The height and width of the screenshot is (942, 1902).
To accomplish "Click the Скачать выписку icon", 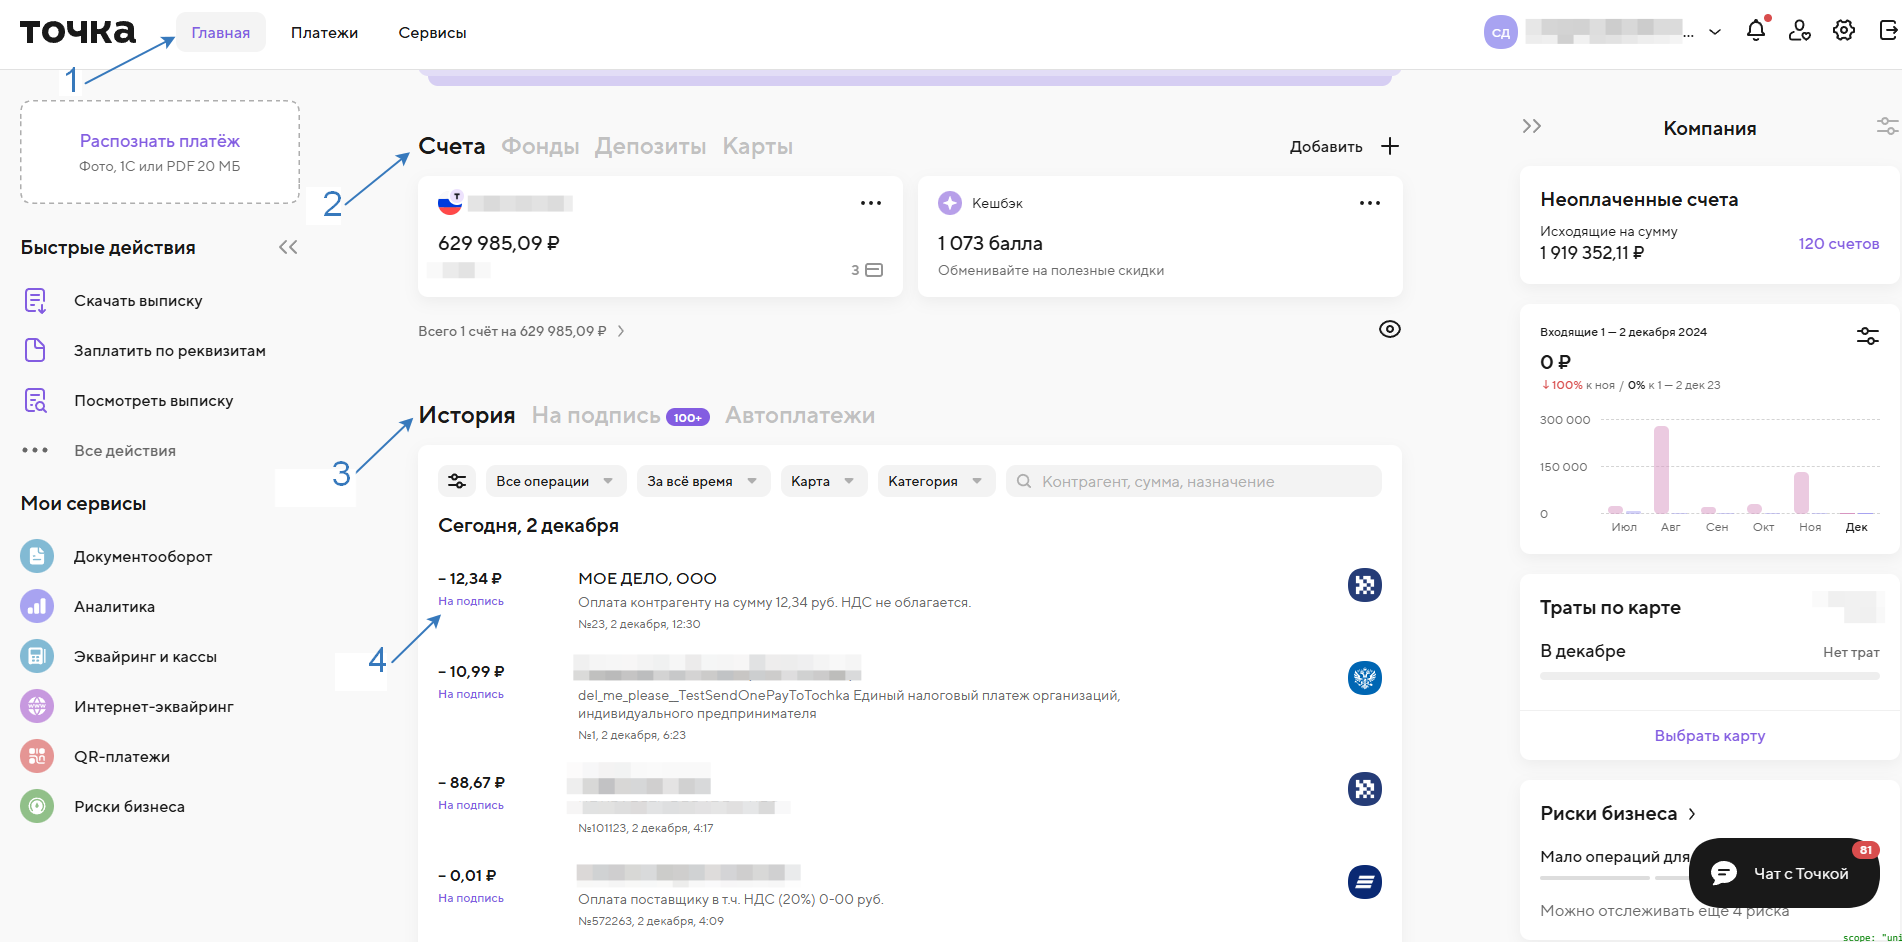I will (x=35, y=300).
